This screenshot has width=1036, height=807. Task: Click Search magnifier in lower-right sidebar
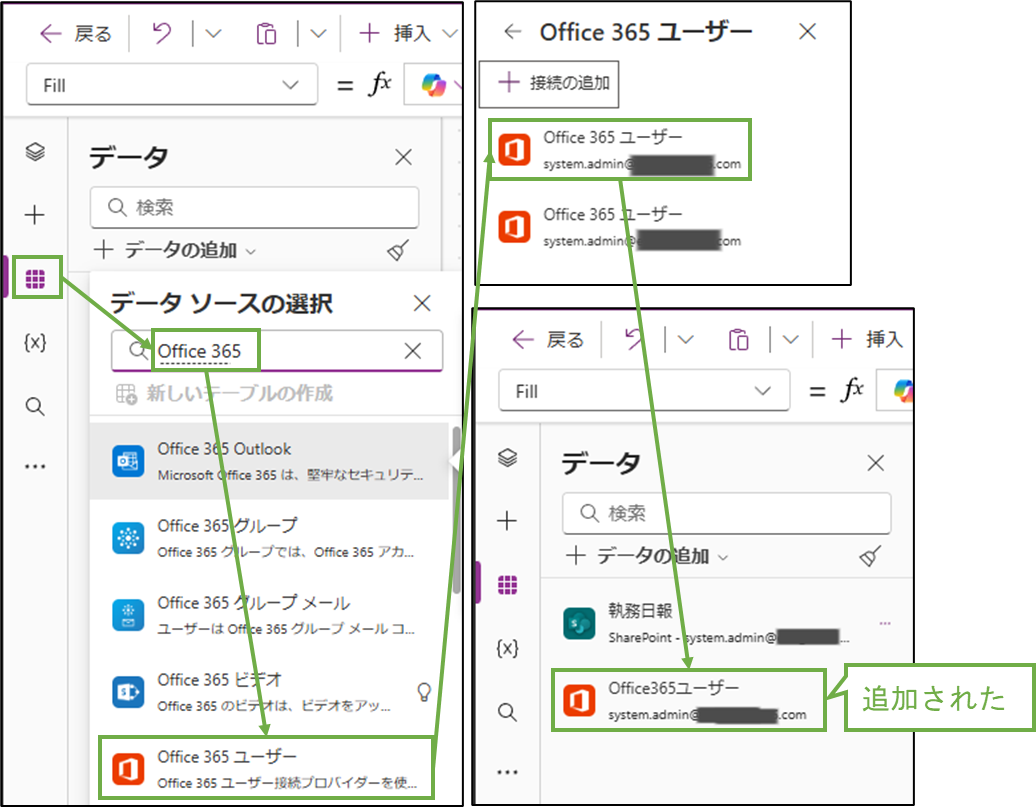click(x=507, y=712)
